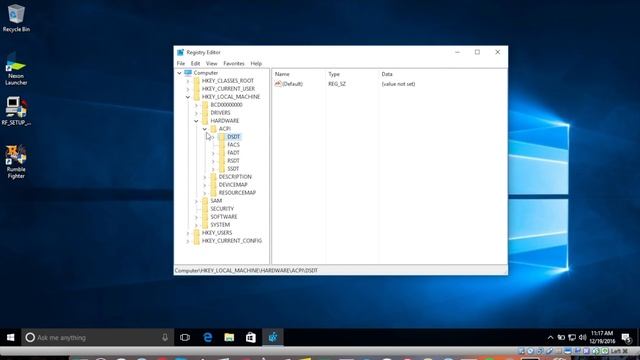This screenshot has height=360, width=640.
Task: Collapse the ACPI key
Action: click(205, 129)
